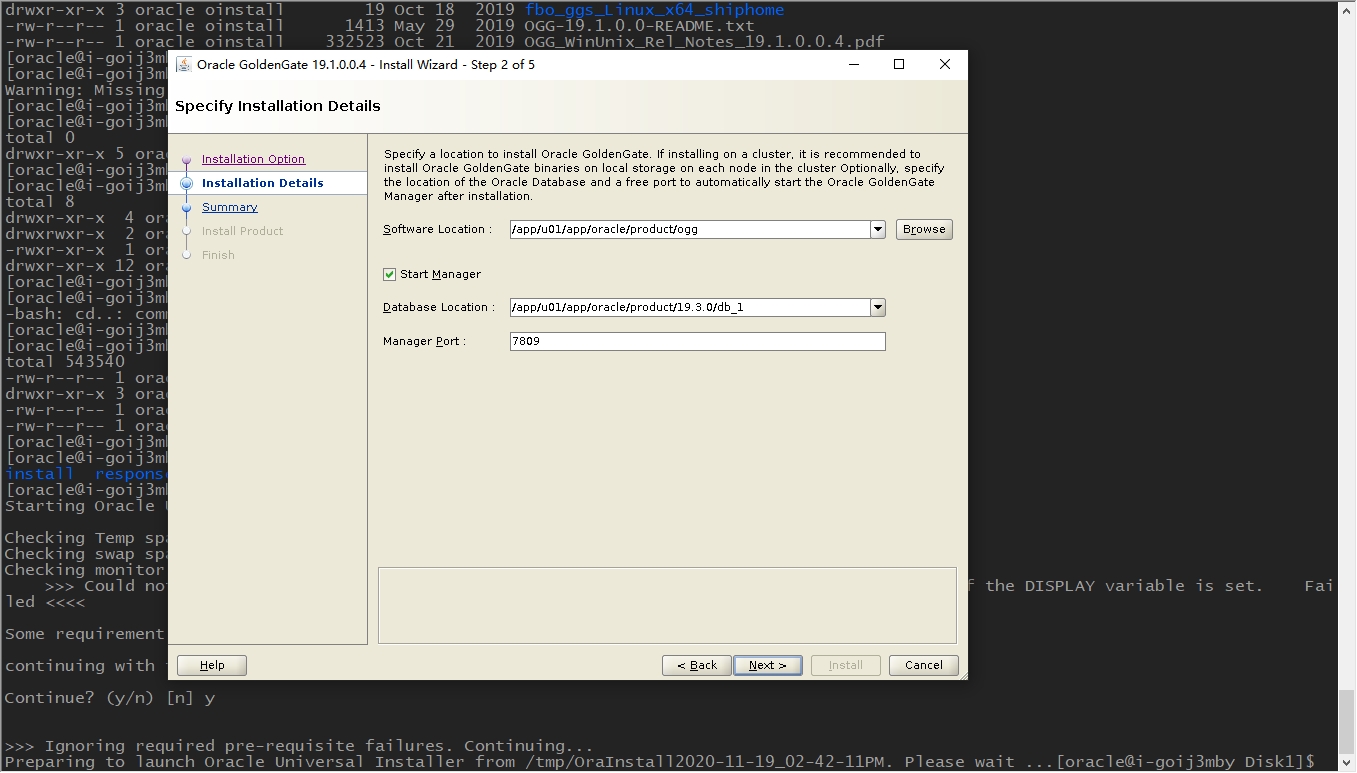Click the Back button
This screenshot has width=1357, height=773.
(x=696, y=664)
